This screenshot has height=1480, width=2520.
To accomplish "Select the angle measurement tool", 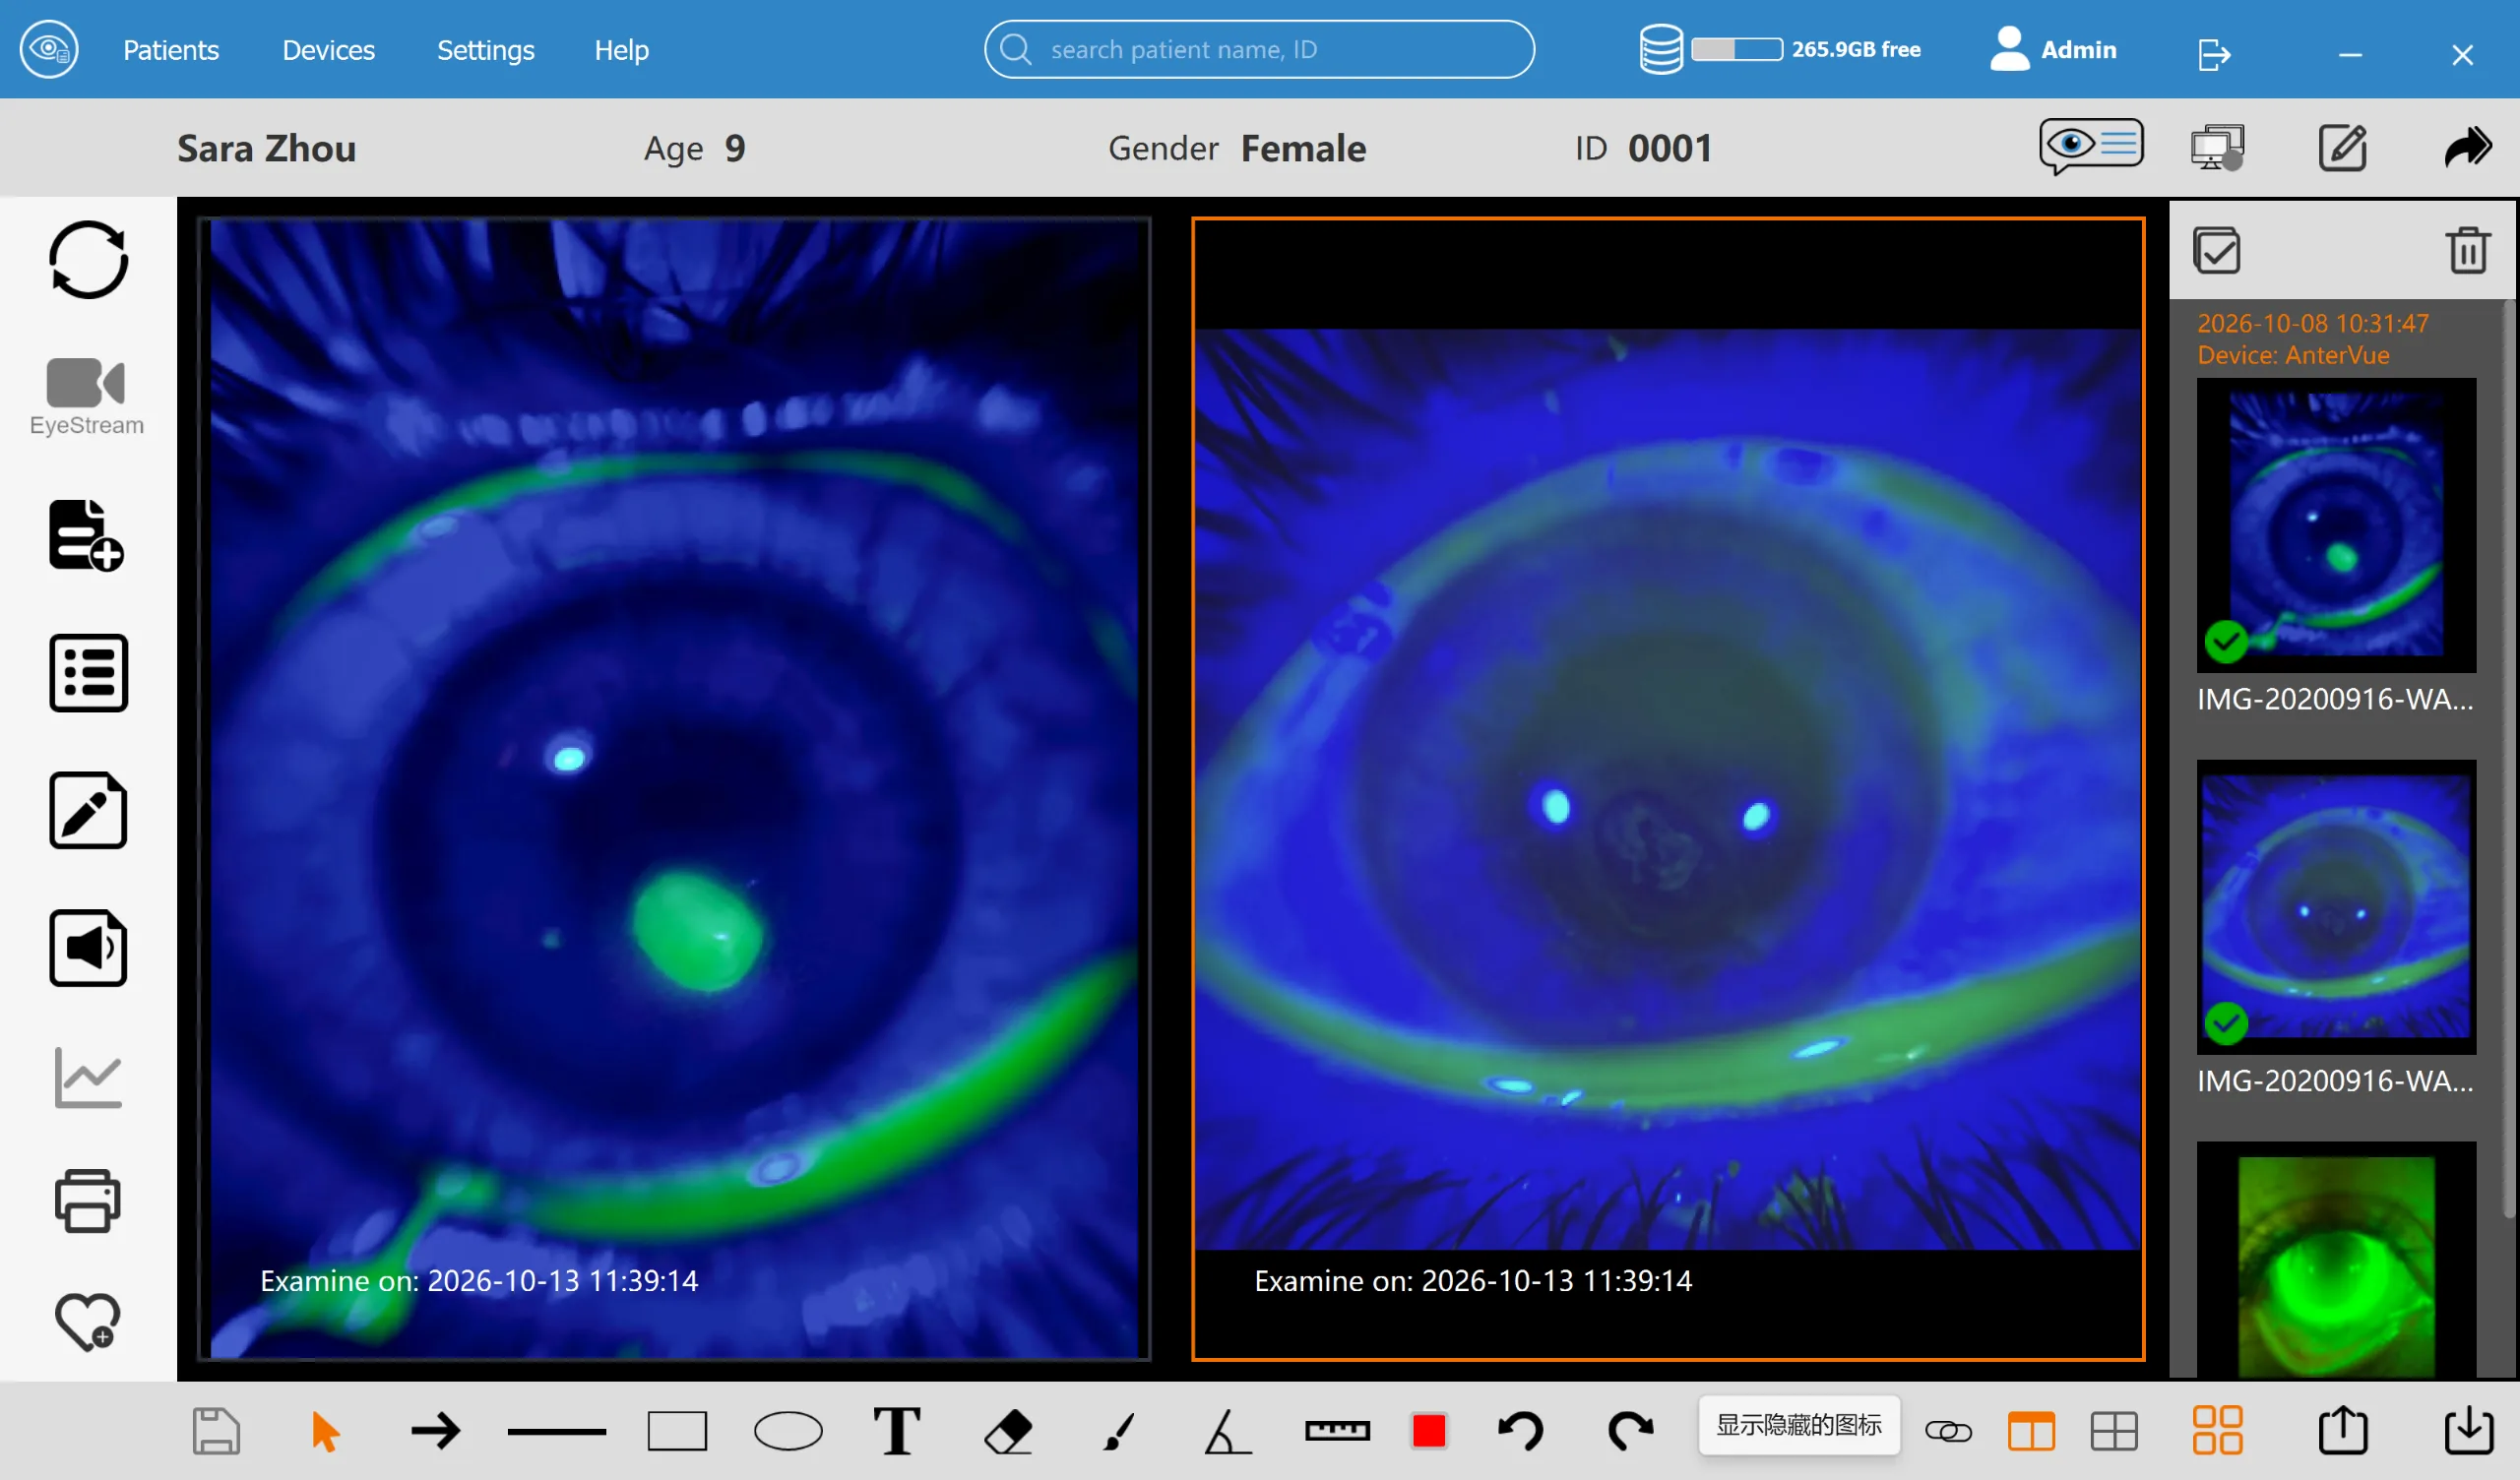I will [x=1227, y=1431].
